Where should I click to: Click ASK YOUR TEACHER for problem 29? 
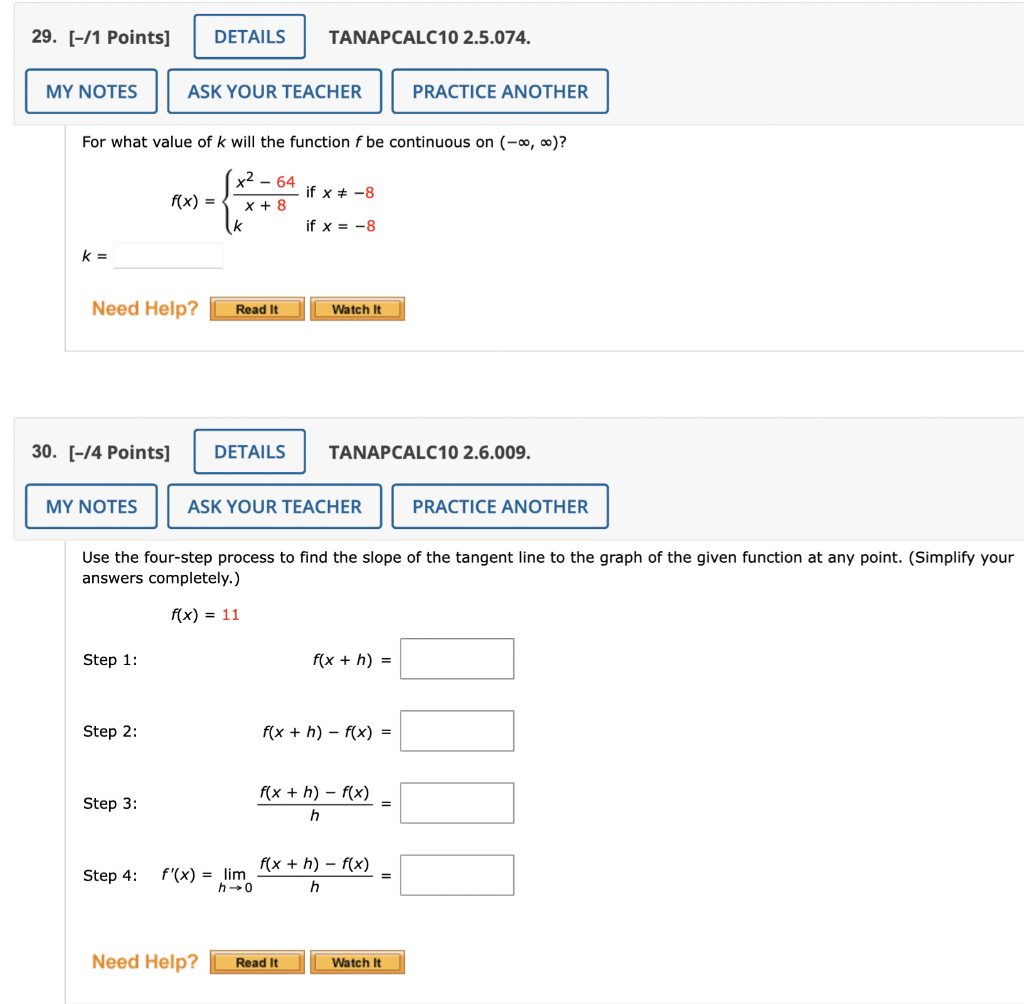tap(274, 90)
